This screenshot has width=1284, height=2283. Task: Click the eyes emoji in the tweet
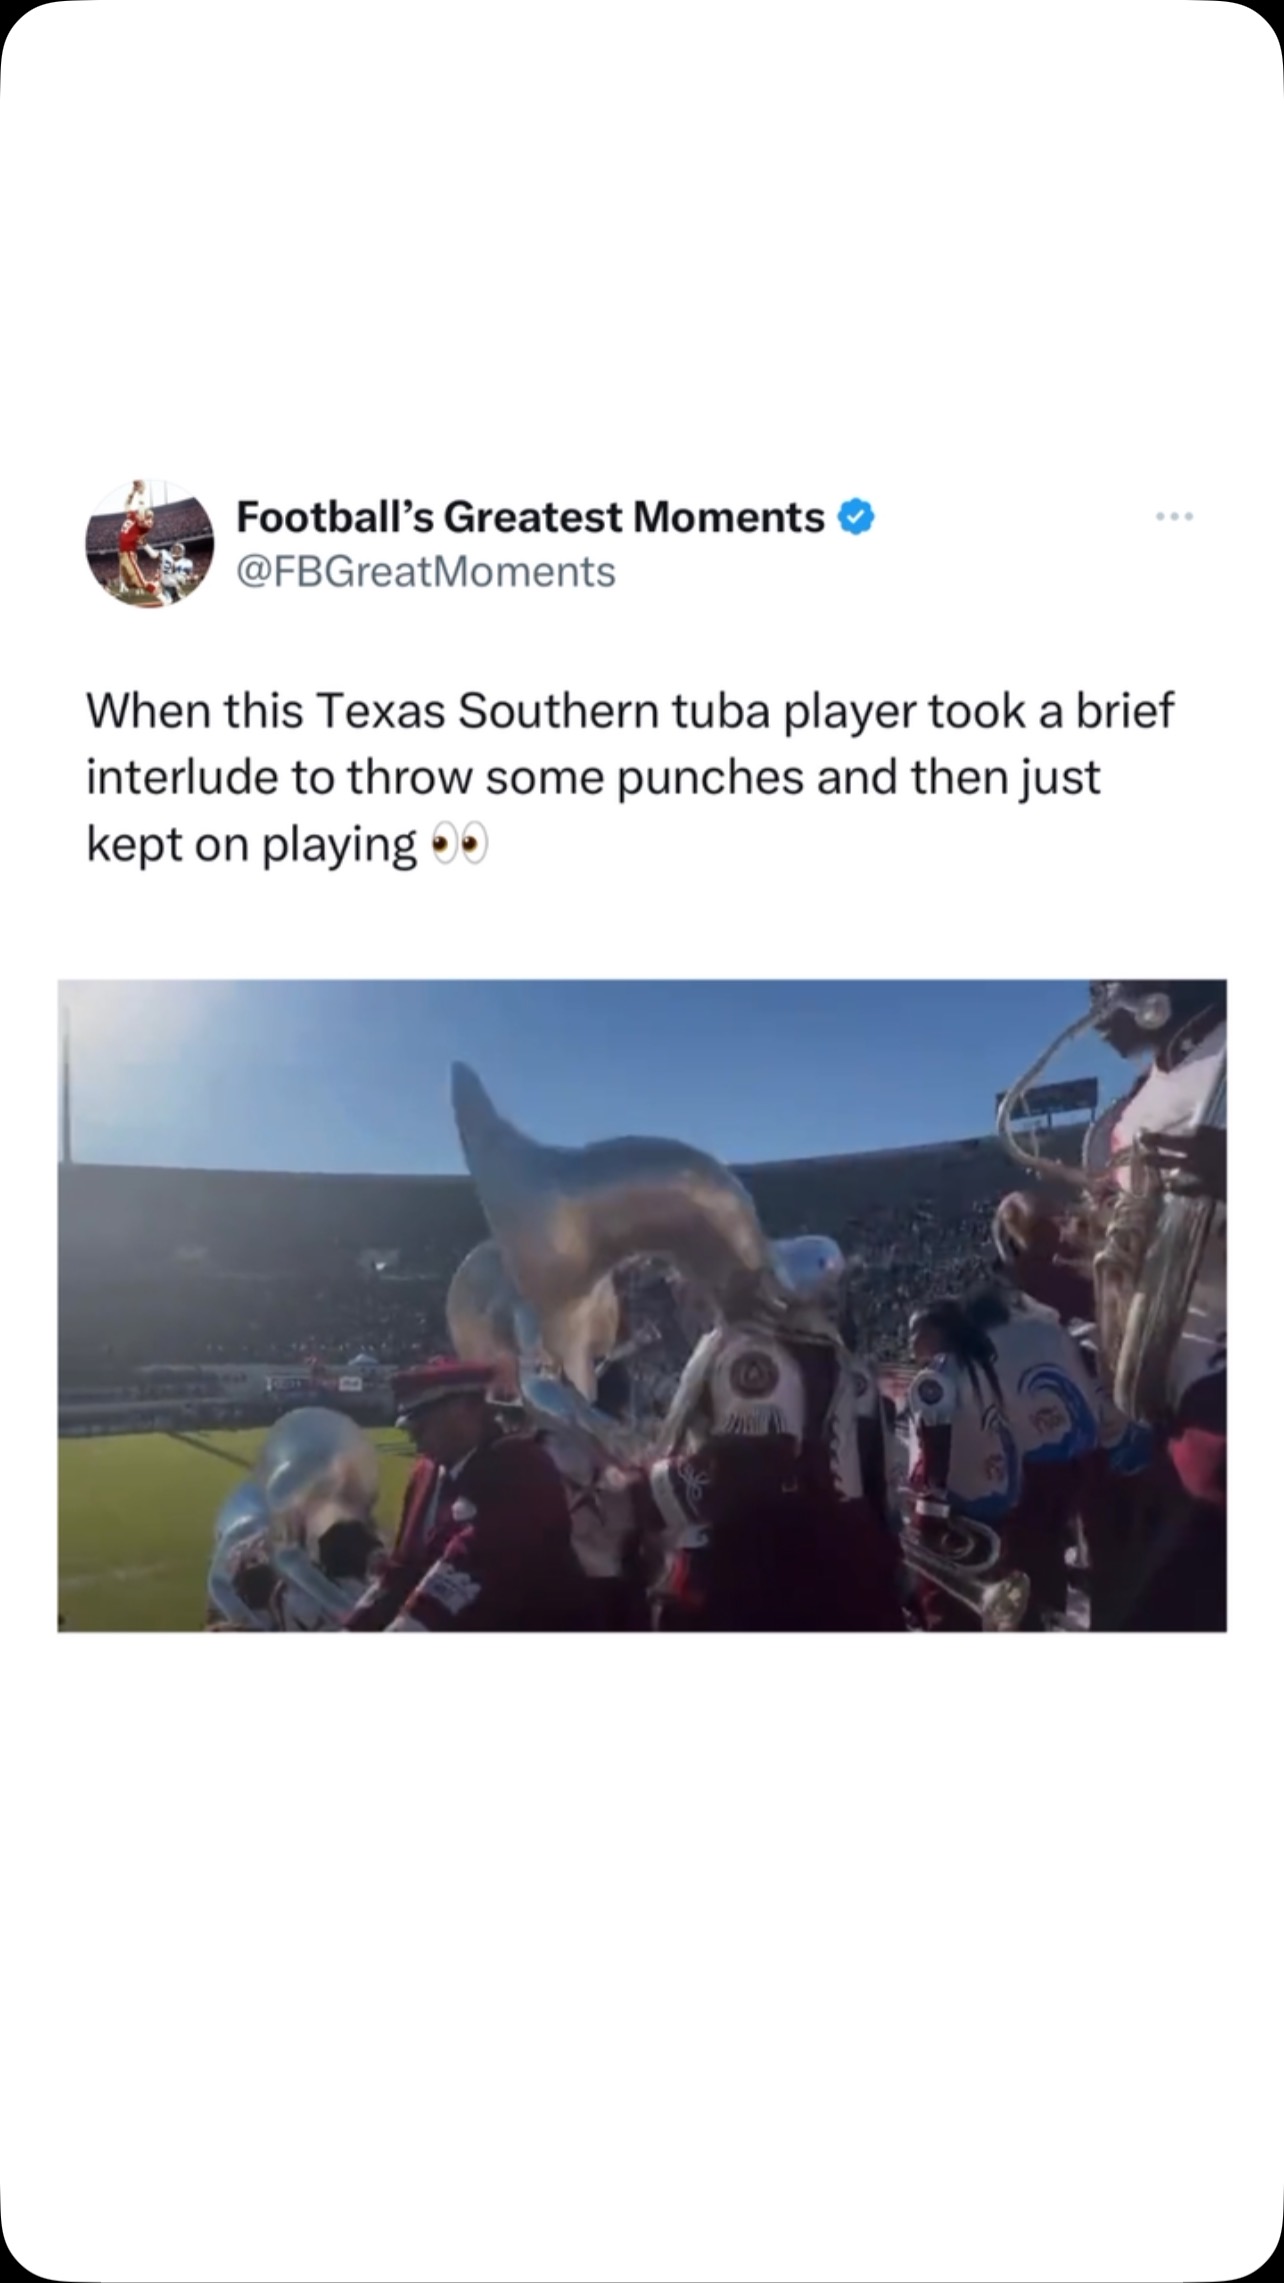459,846
